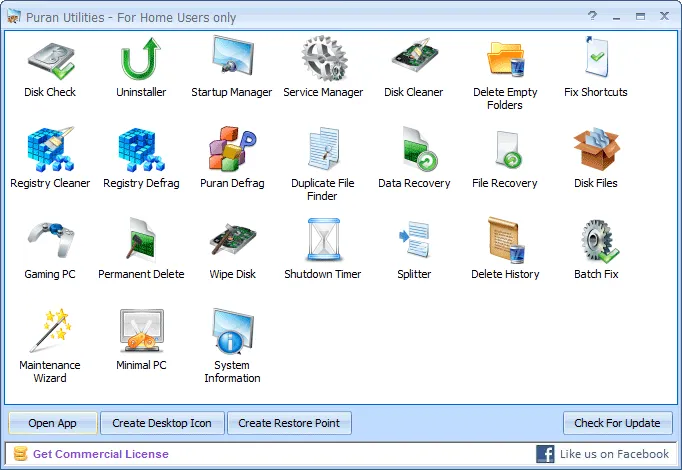Click the question mark help button in title bar
The width and height of the screenshot is (682, 470).
coord(592,16)
